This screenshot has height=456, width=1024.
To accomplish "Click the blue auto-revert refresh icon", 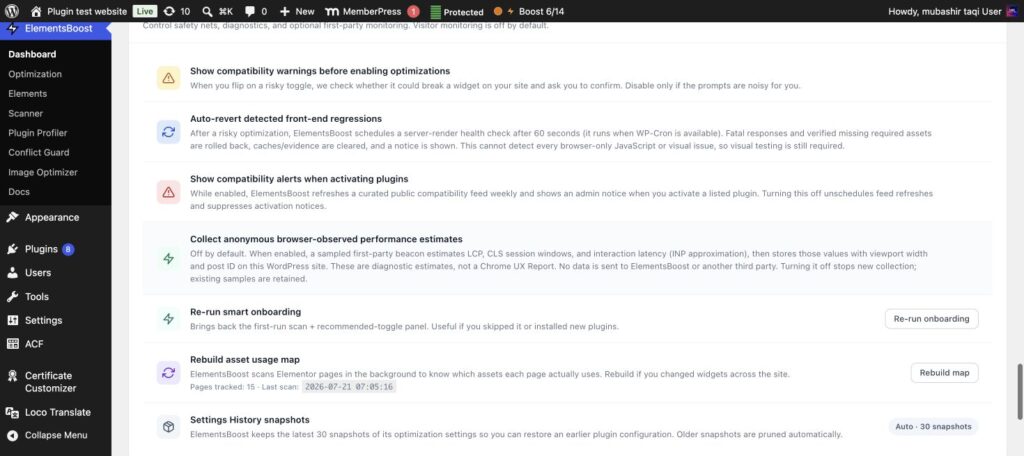I will click(x=168, y=132).
